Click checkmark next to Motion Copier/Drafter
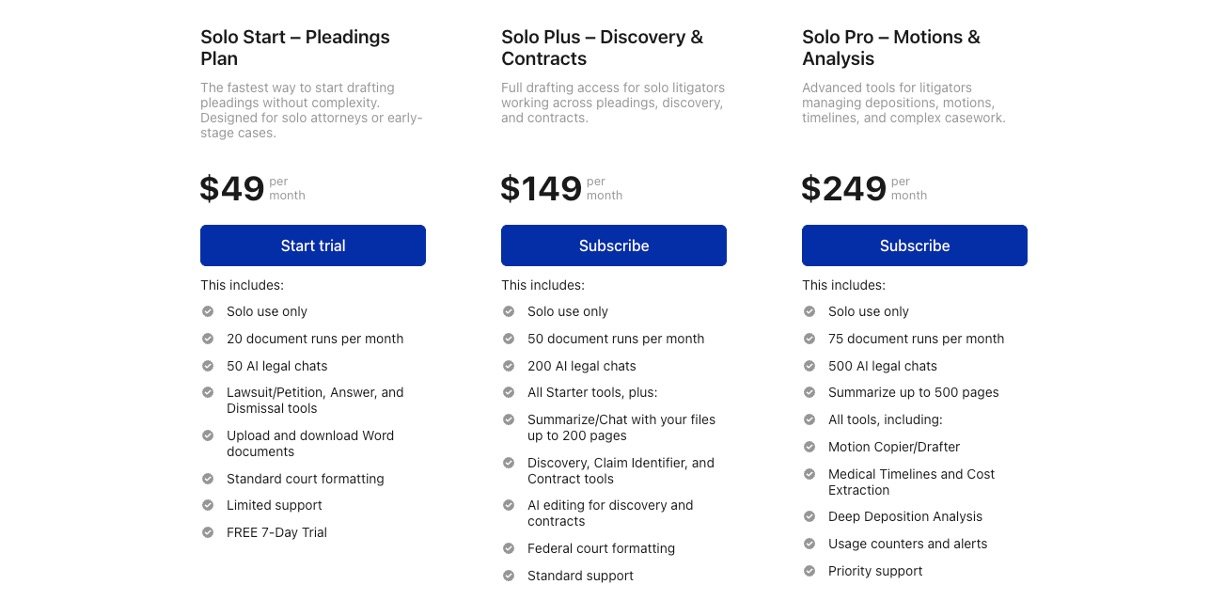Image resolution: width=1226 pixels, height=616 pixels. [809, 447]
